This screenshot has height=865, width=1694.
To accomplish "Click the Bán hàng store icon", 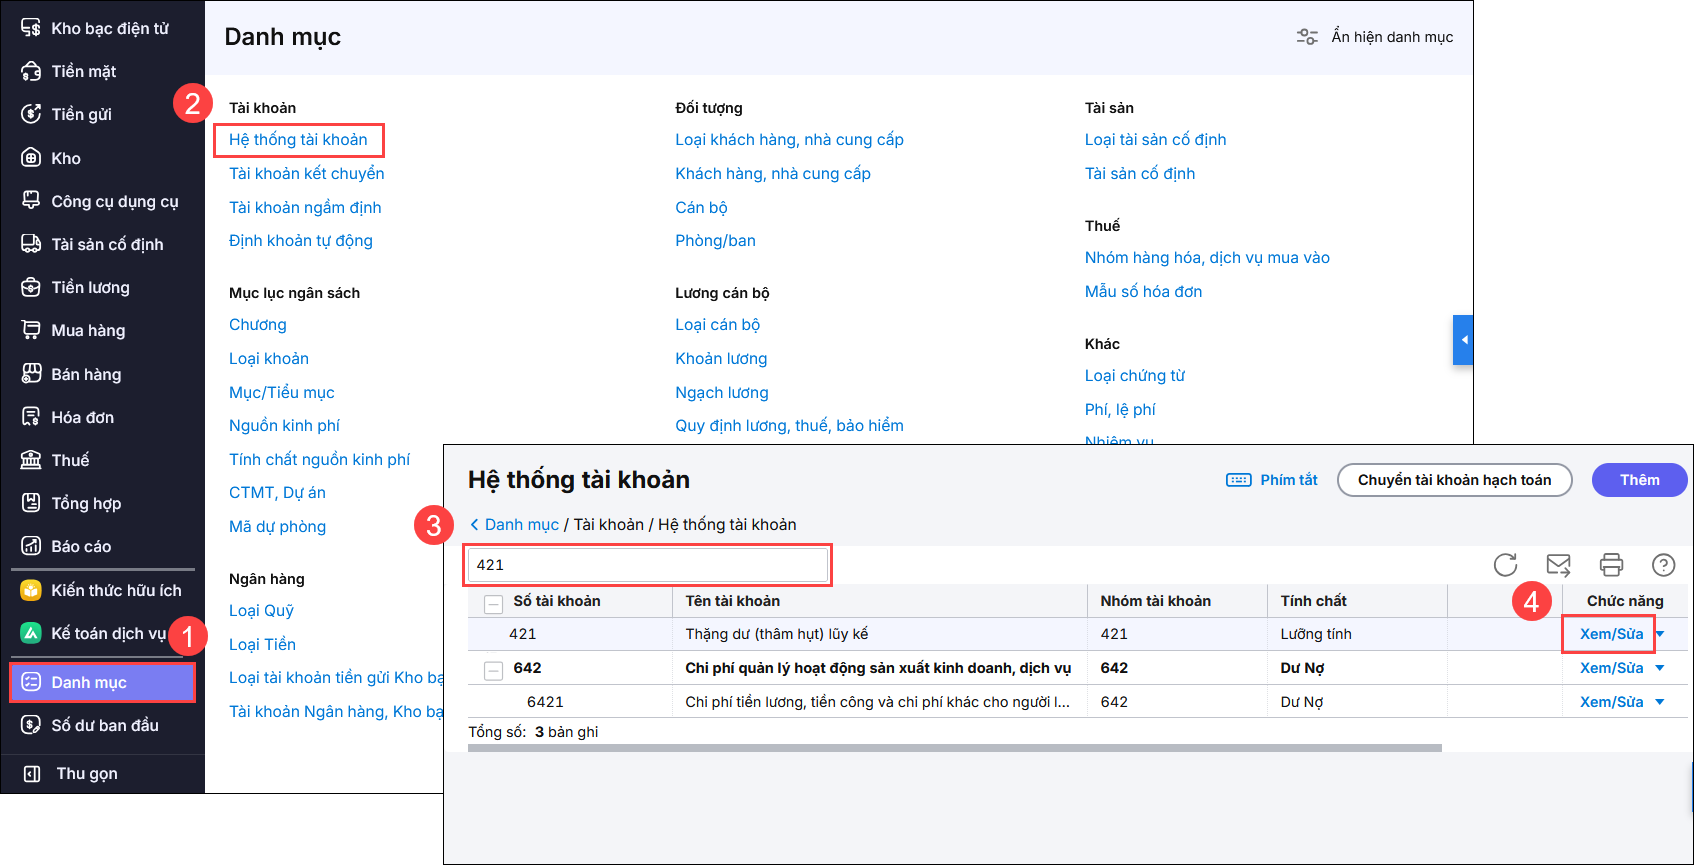I will [31, 374].
